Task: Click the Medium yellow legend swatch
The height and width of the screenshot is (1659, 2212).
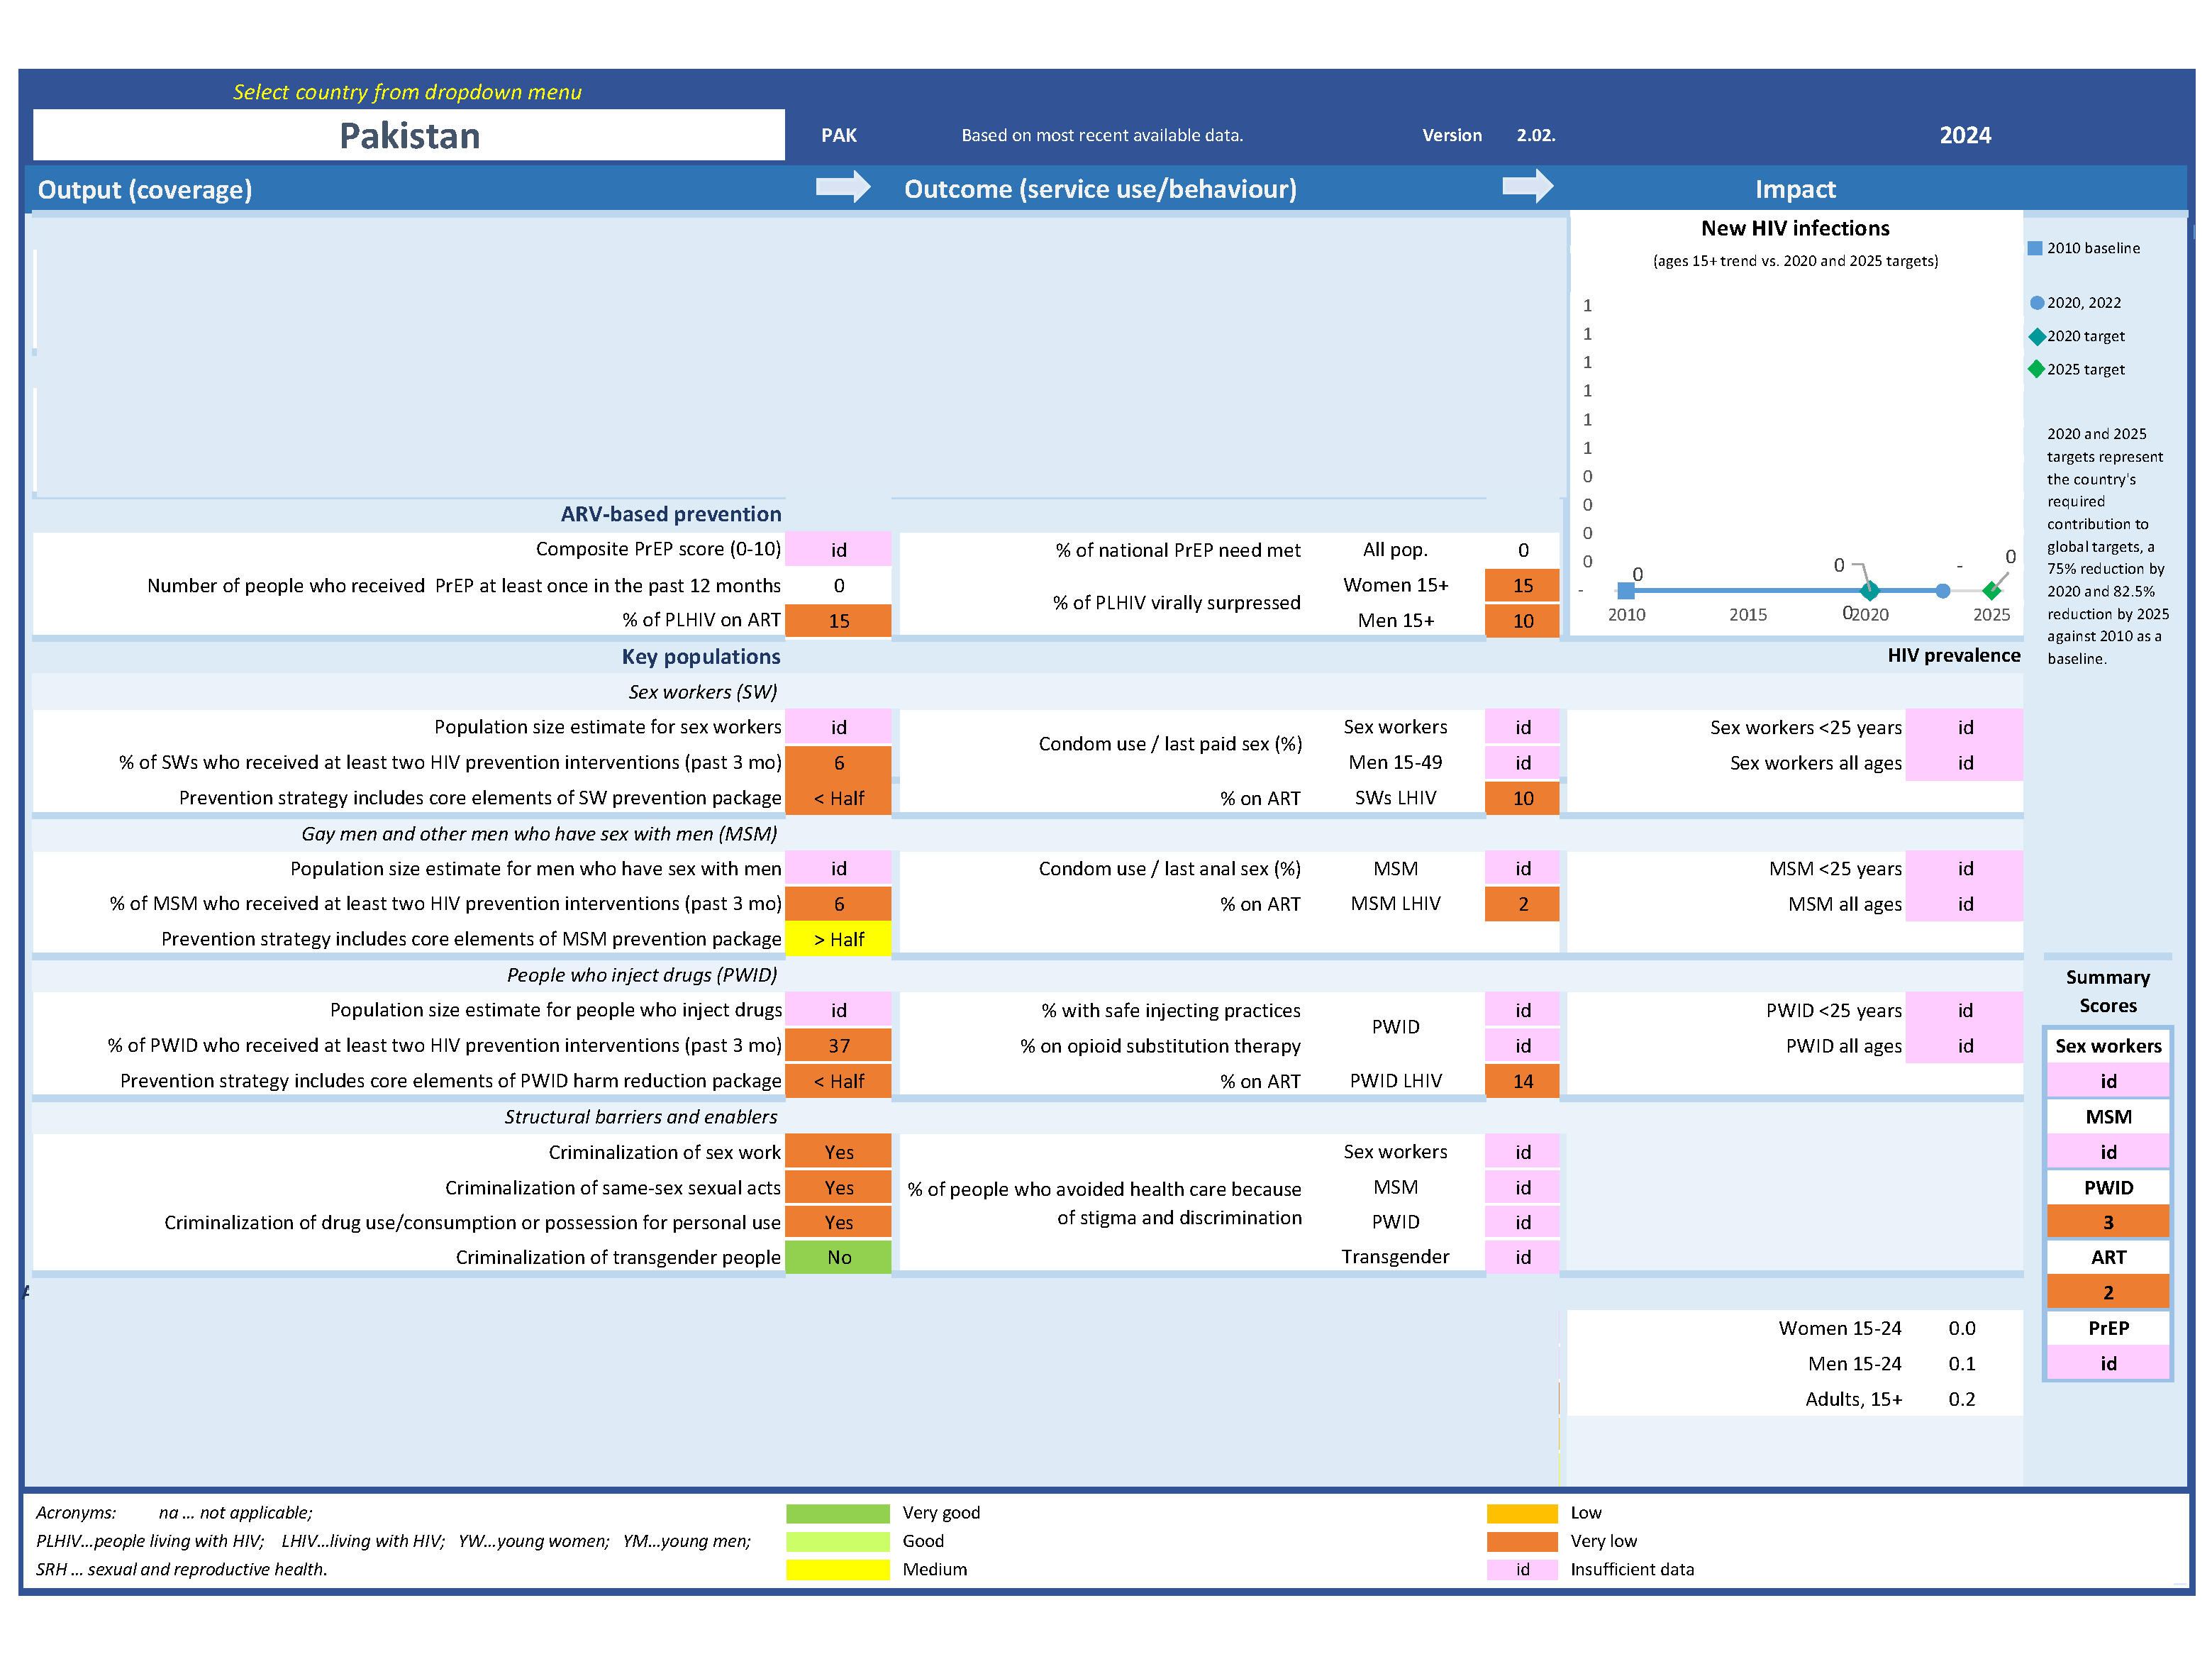Action: pyautogui.click(x=838, y=1569)
